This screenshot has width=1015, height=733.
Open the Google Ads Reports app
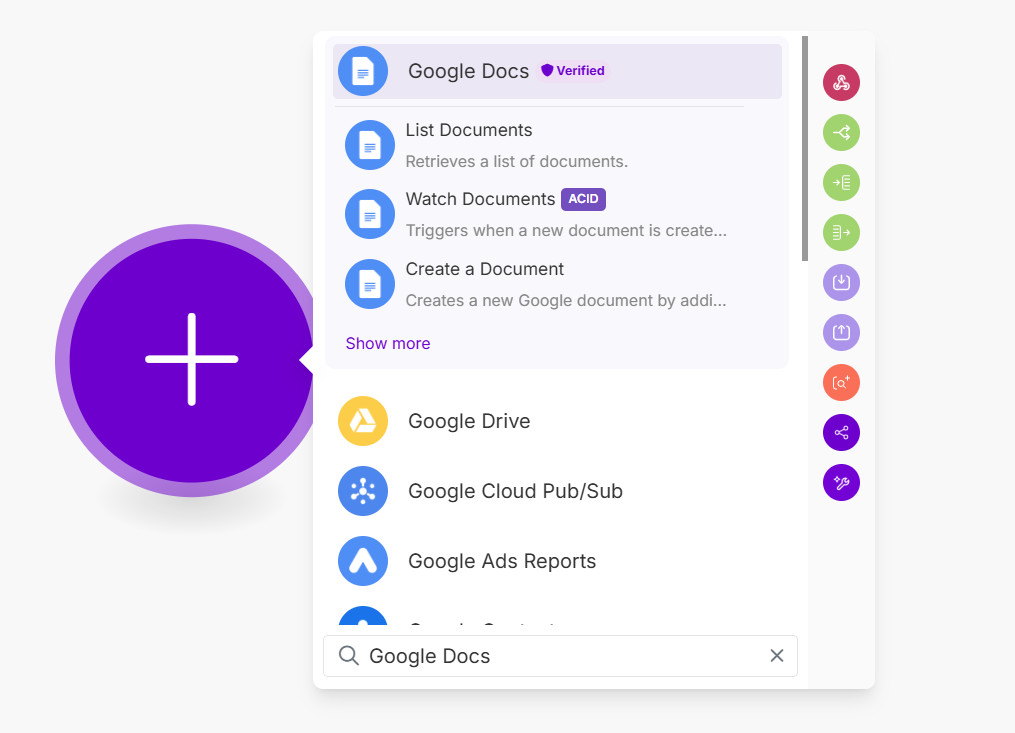[x=557, y=561]
